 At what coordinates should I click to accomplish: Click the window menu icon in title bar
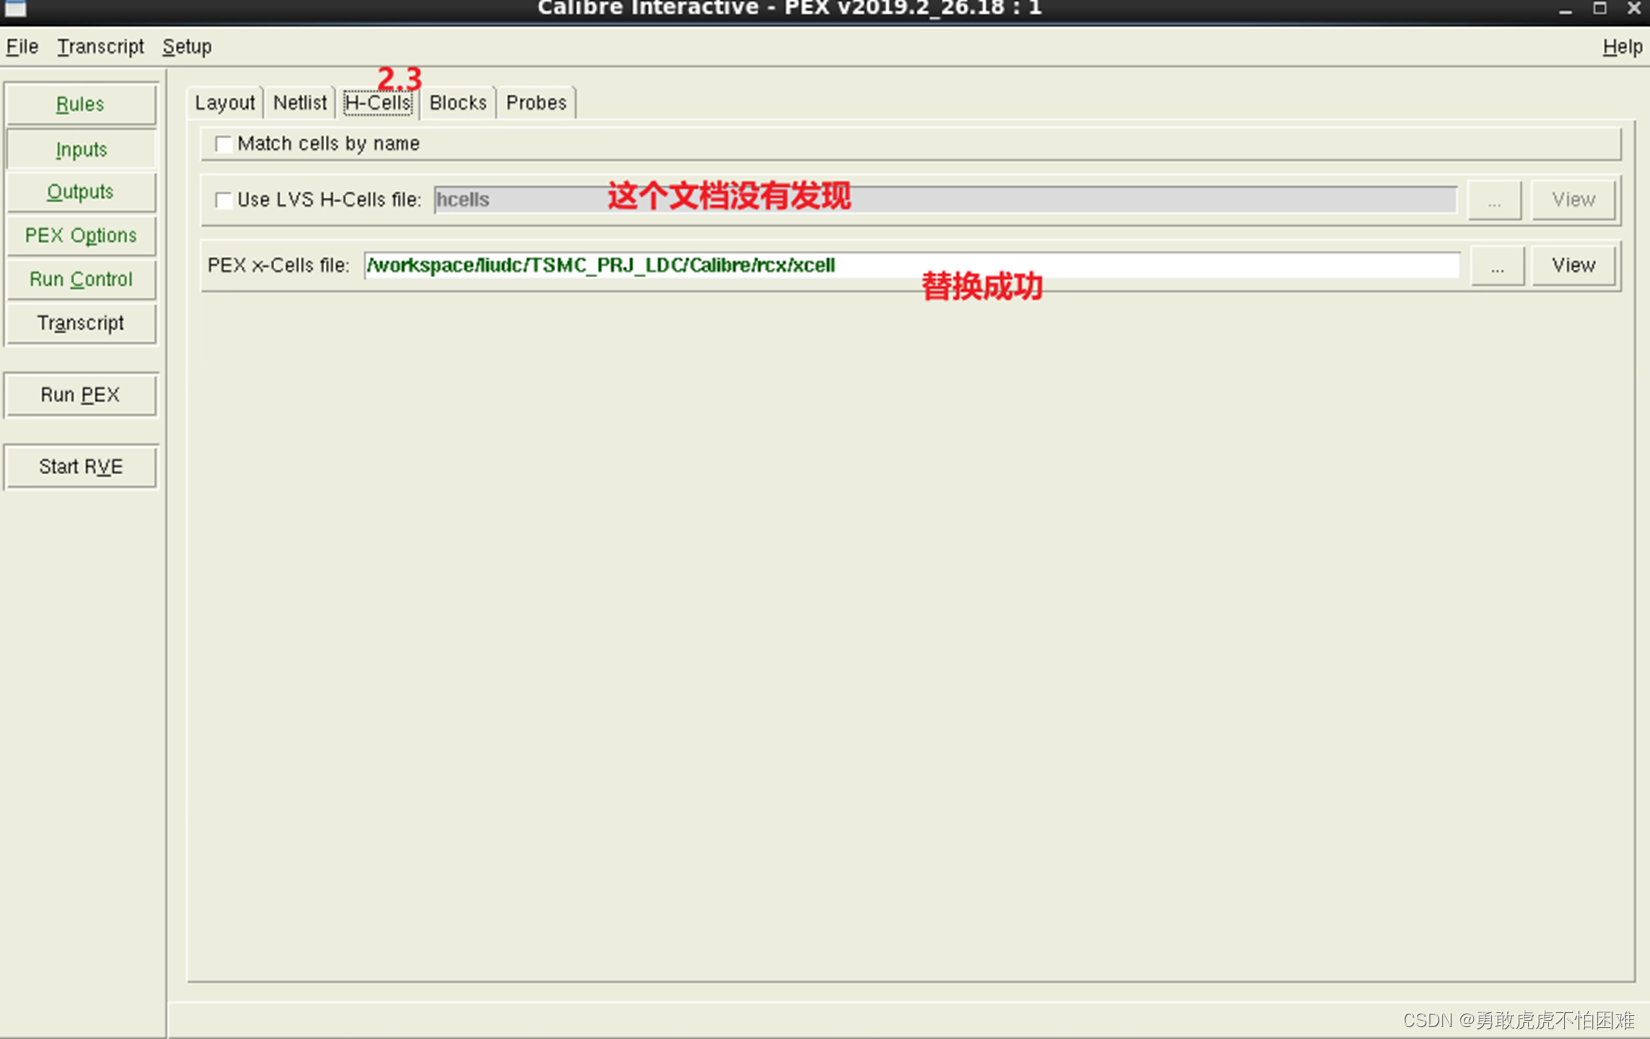tap(15, 9)
